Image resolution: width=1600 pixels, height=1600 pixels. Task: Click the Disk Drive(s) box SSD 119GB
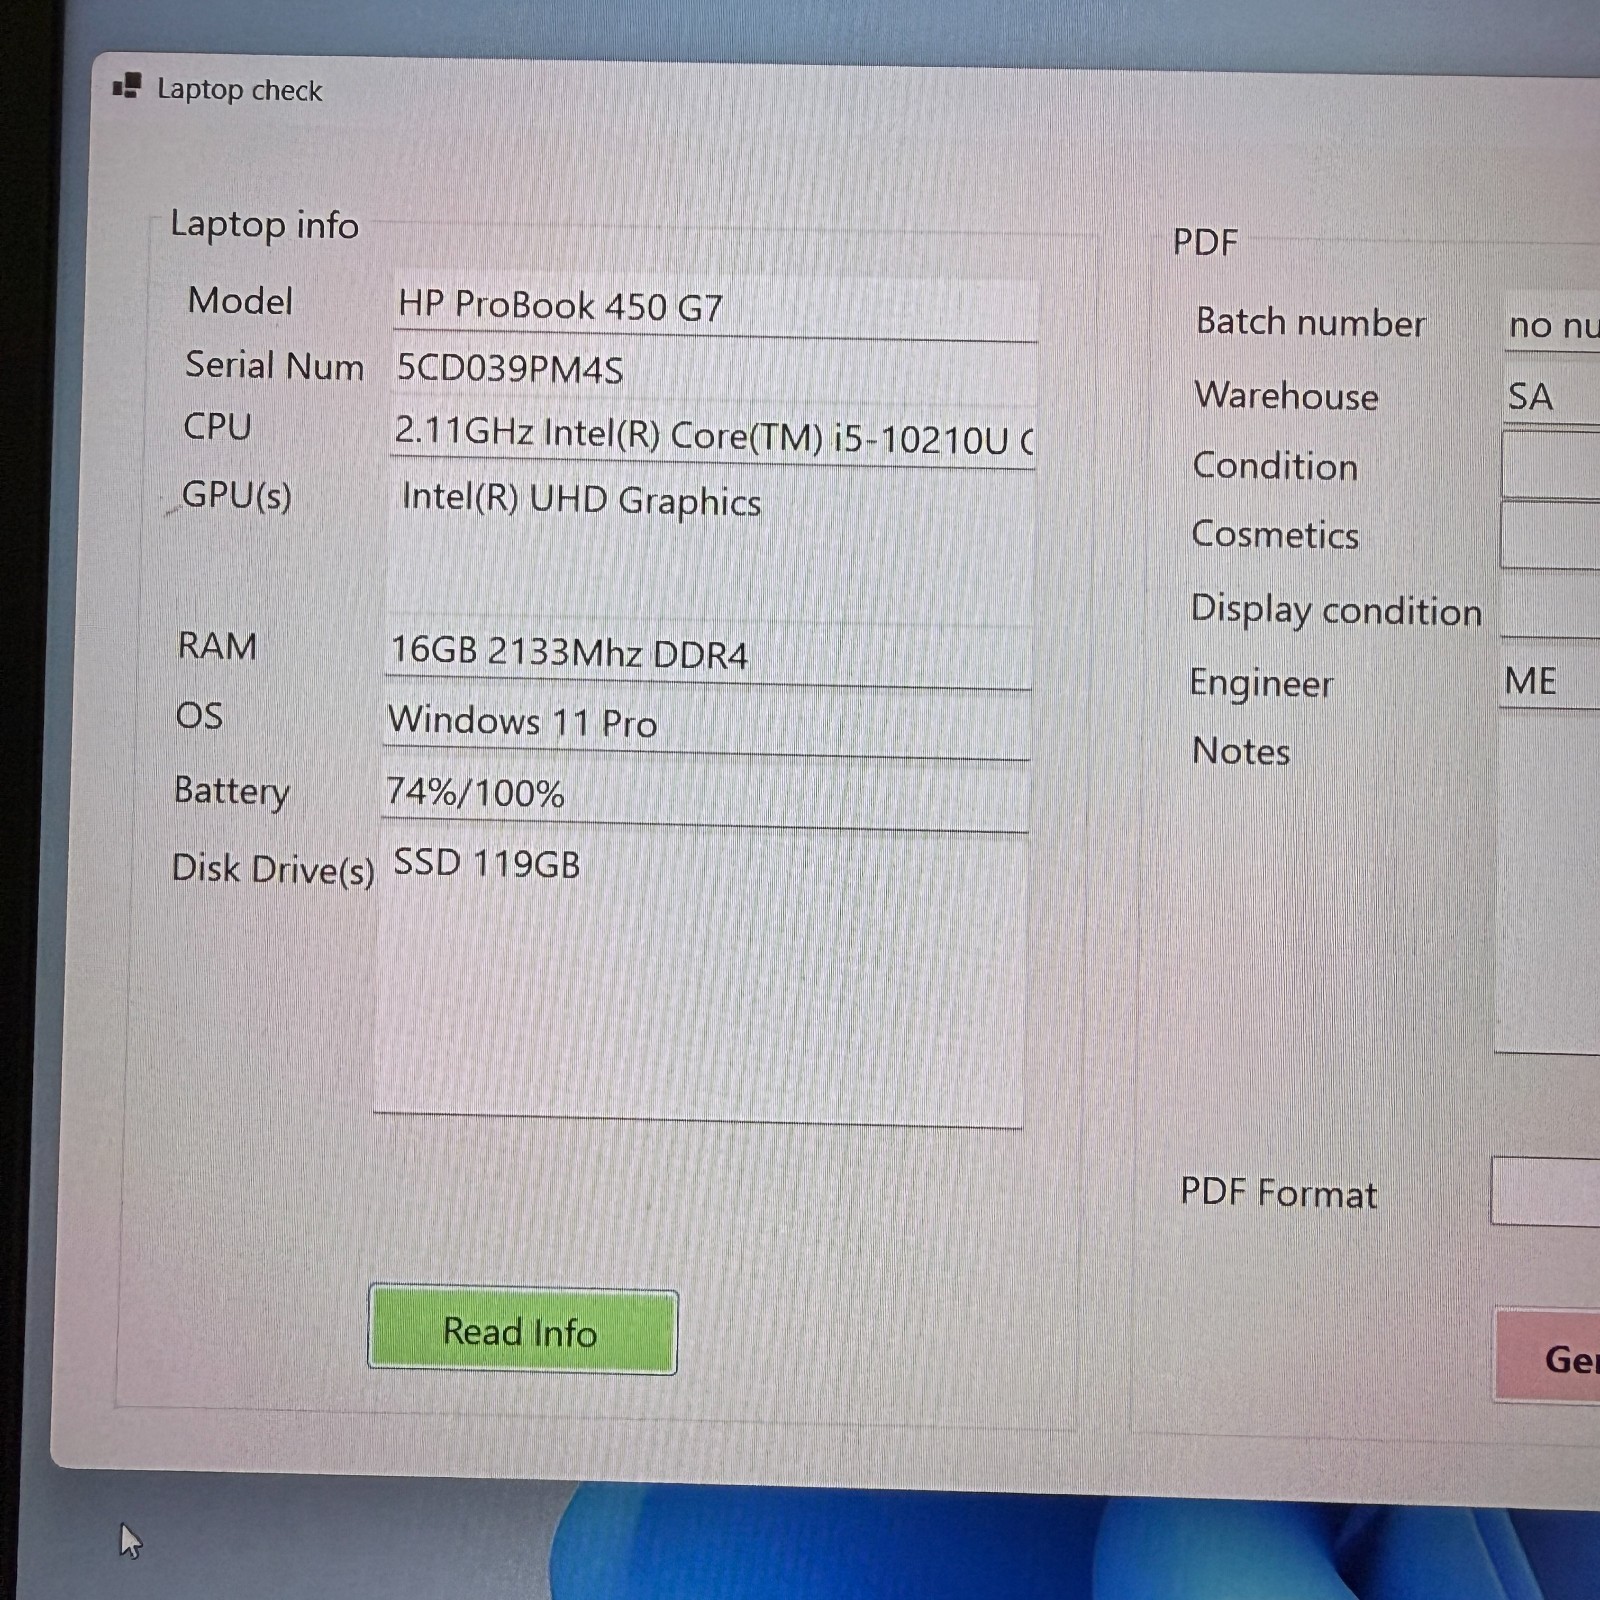(x=700, y=982)
